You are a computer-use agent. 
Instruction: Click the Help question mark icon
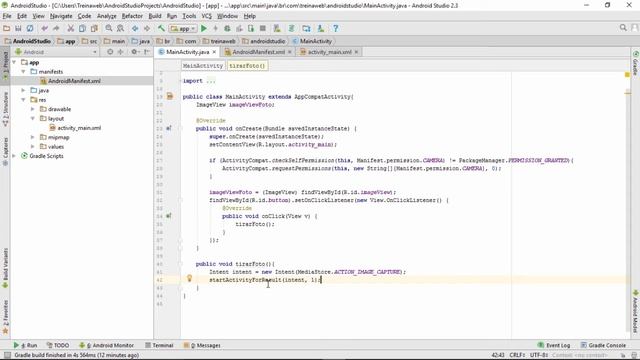click(336, 29)
